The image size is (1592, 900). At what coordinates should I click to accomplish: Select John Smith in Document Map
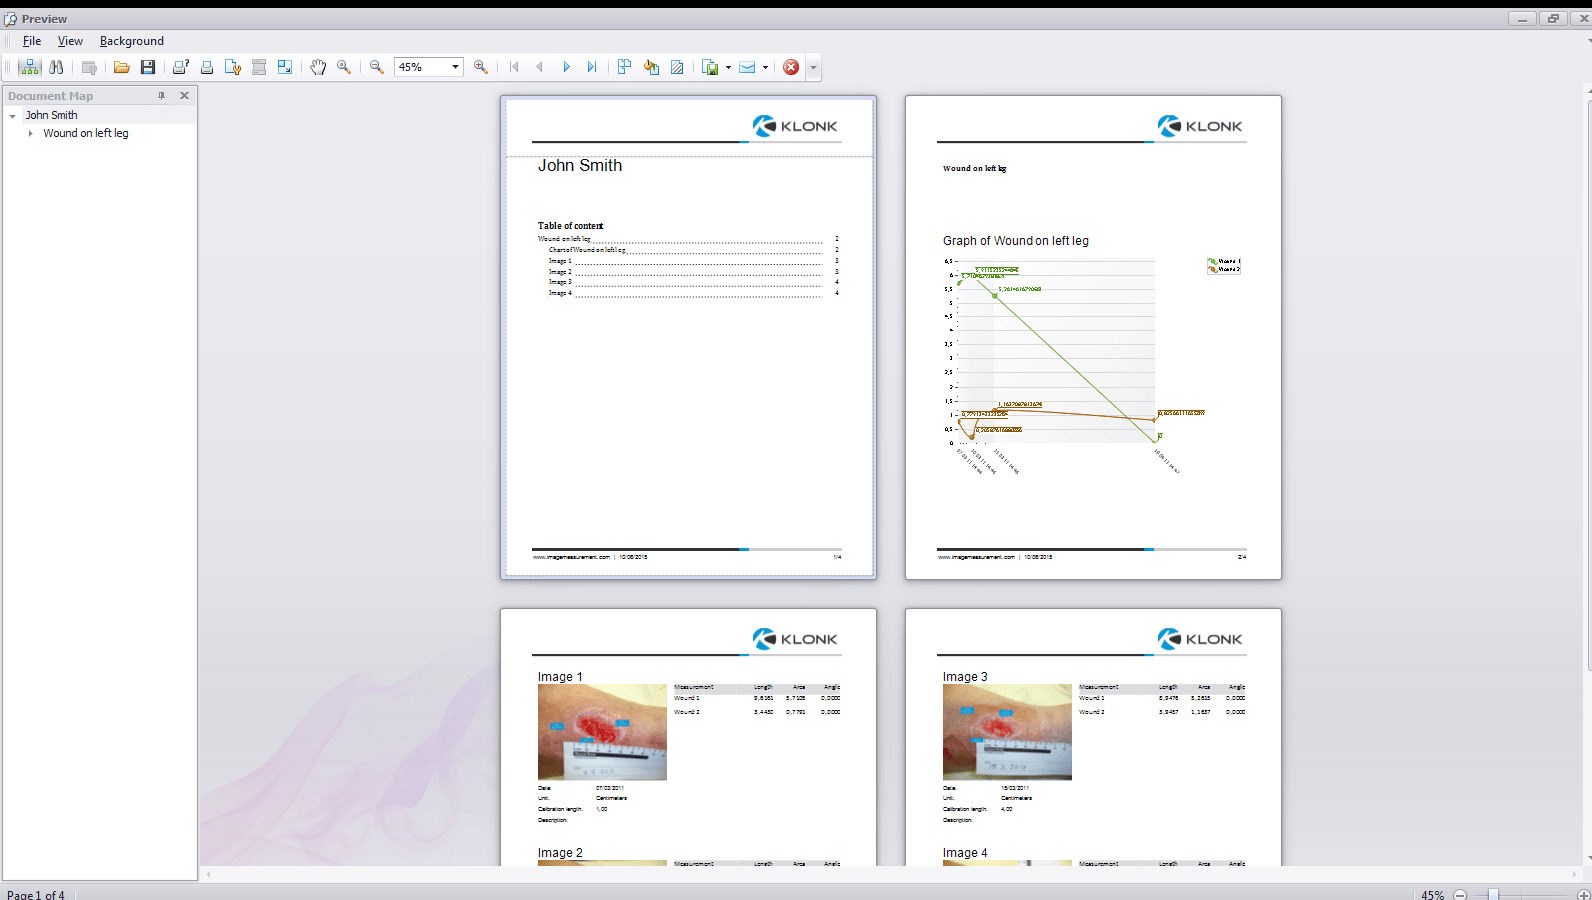tap(51, 115)
